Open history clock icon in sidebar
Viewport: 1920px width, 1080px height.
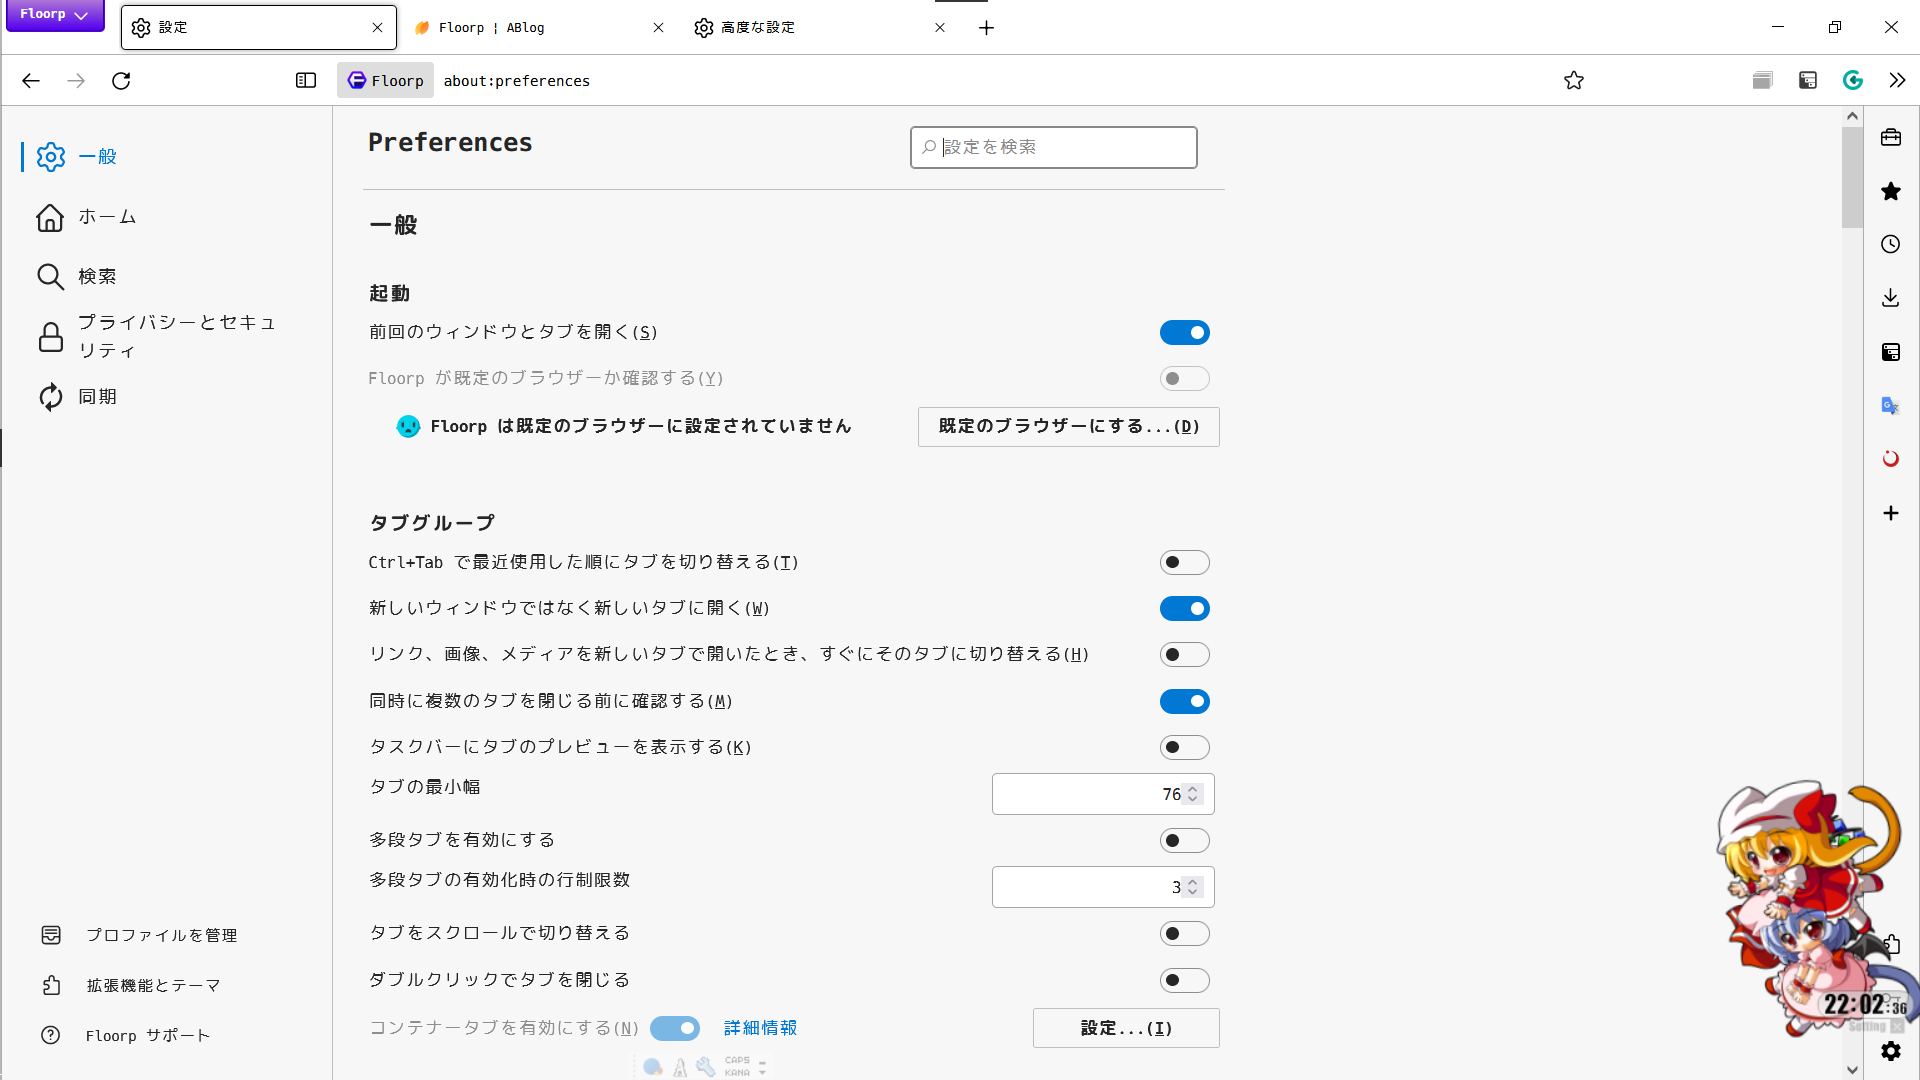click(1890, 245)
